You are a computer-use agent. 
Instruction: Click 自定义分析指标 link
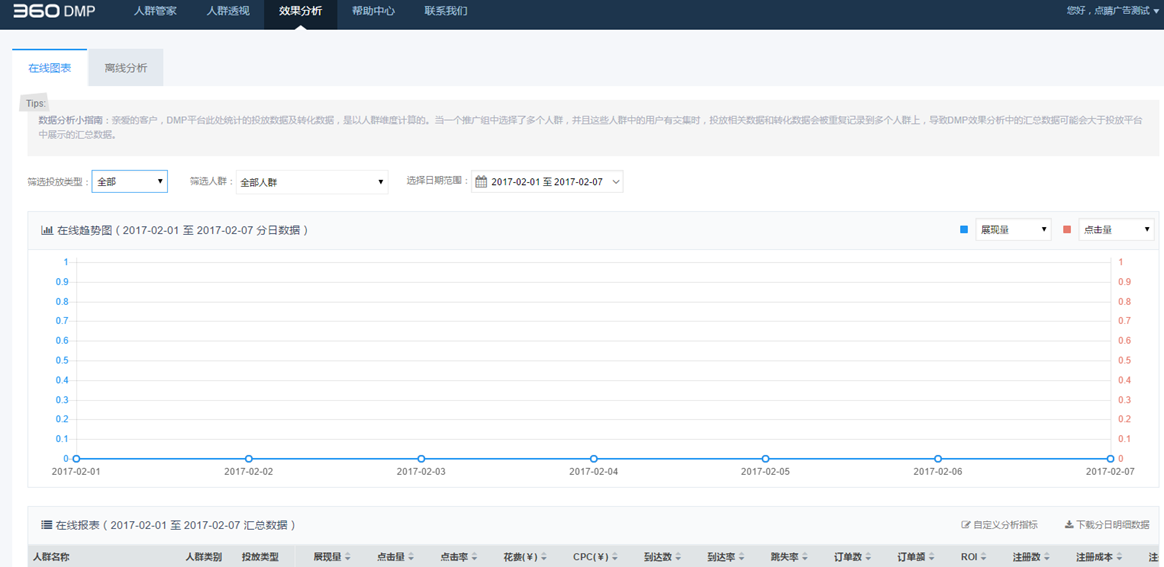tap(1000, 525)
